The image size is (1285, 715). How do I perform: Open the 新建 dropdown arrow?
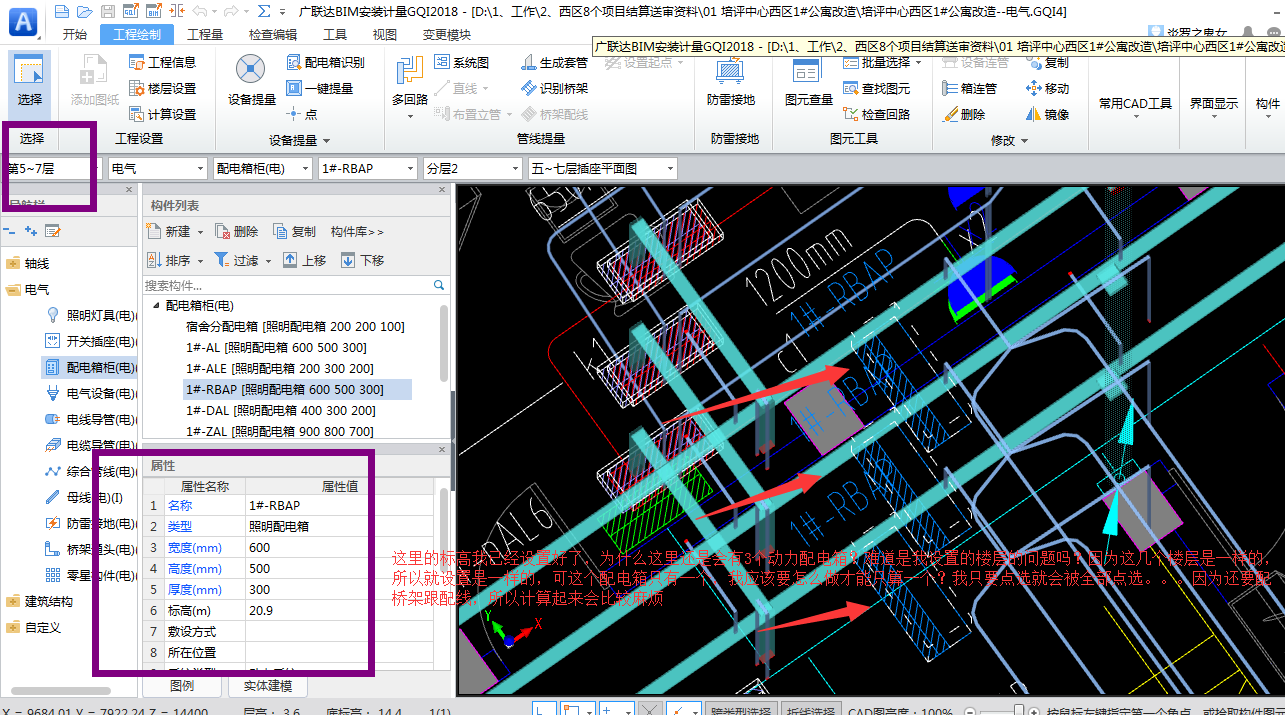pyautogui.click(x=200, y=232)
